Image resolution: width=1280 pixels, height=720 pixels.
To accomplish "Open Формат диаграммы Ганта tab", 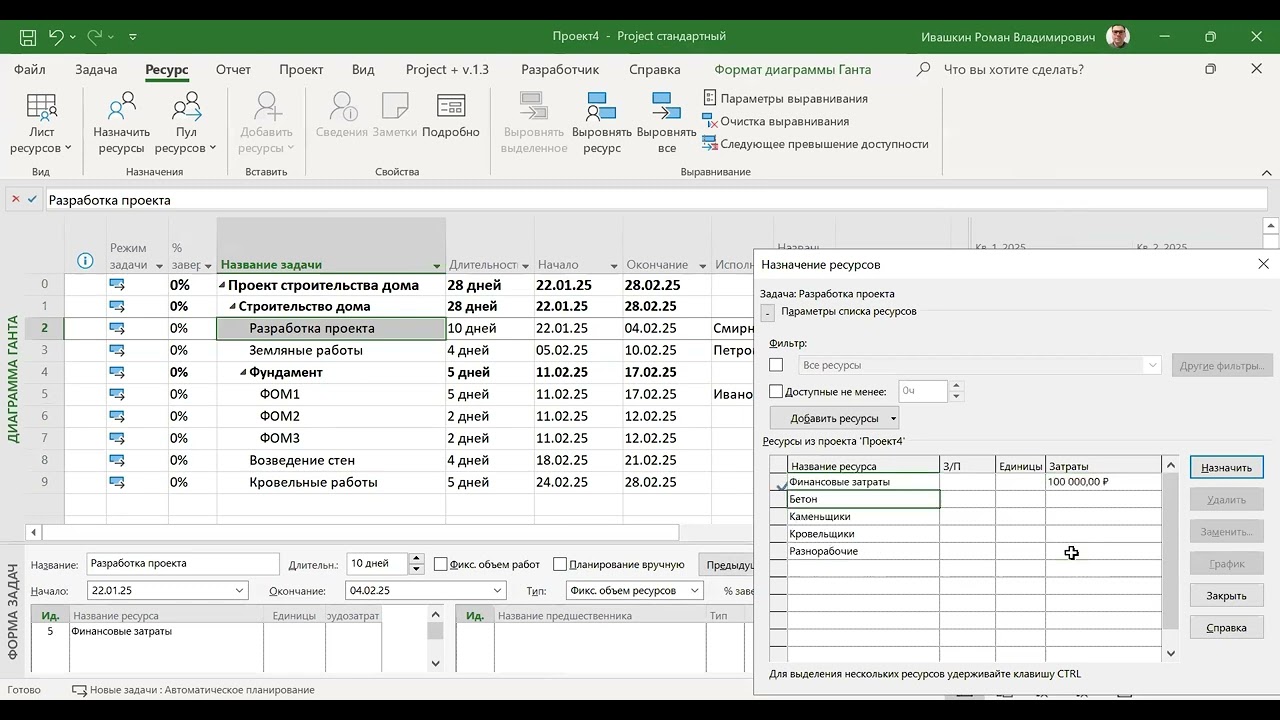I will (x=792, y=70).
